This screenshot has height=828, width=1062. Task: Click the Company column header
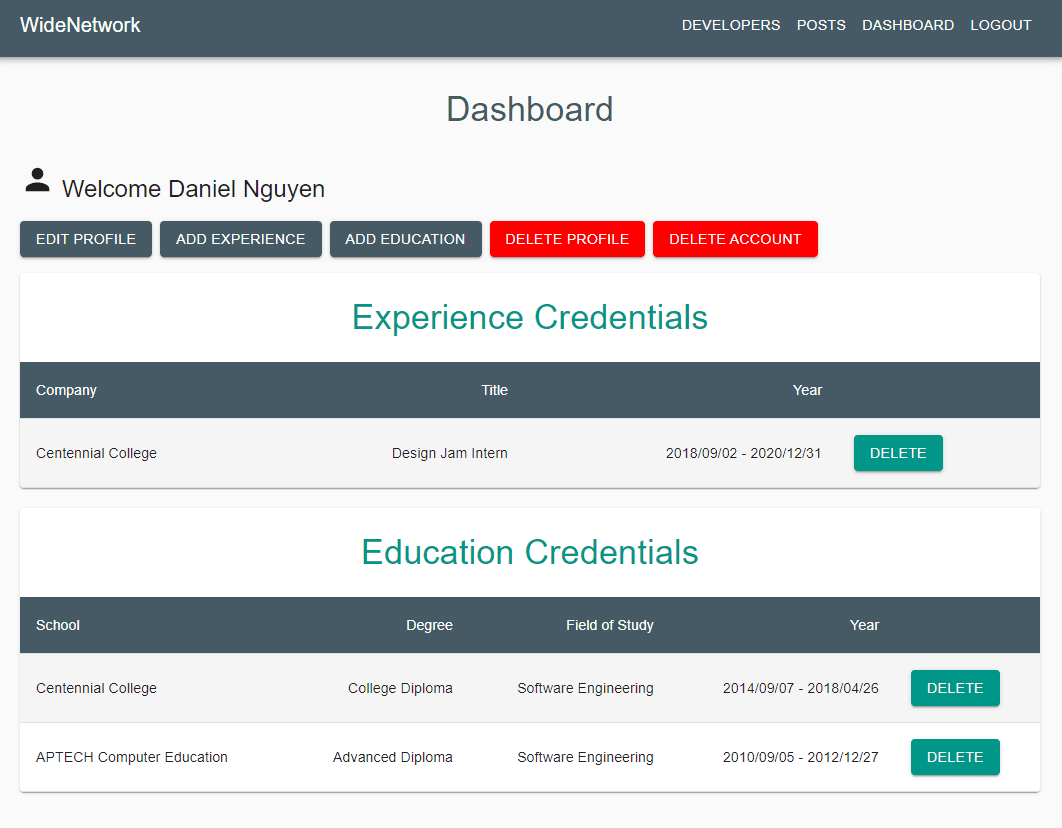66,390
